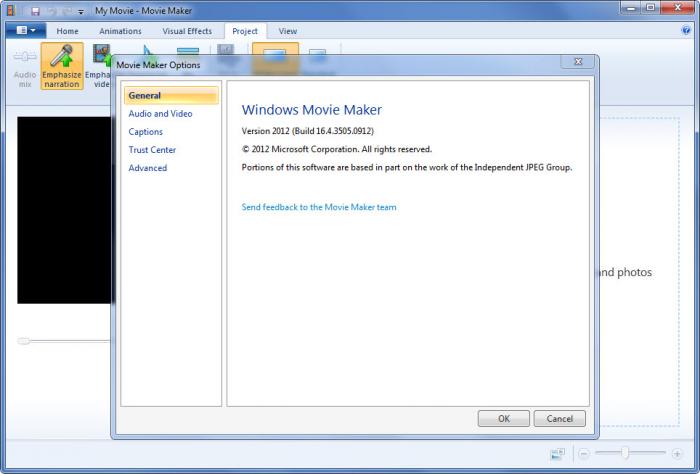Click the Emphasize narration button
This screenshot has height=474, width=700.
coord(62,66)
